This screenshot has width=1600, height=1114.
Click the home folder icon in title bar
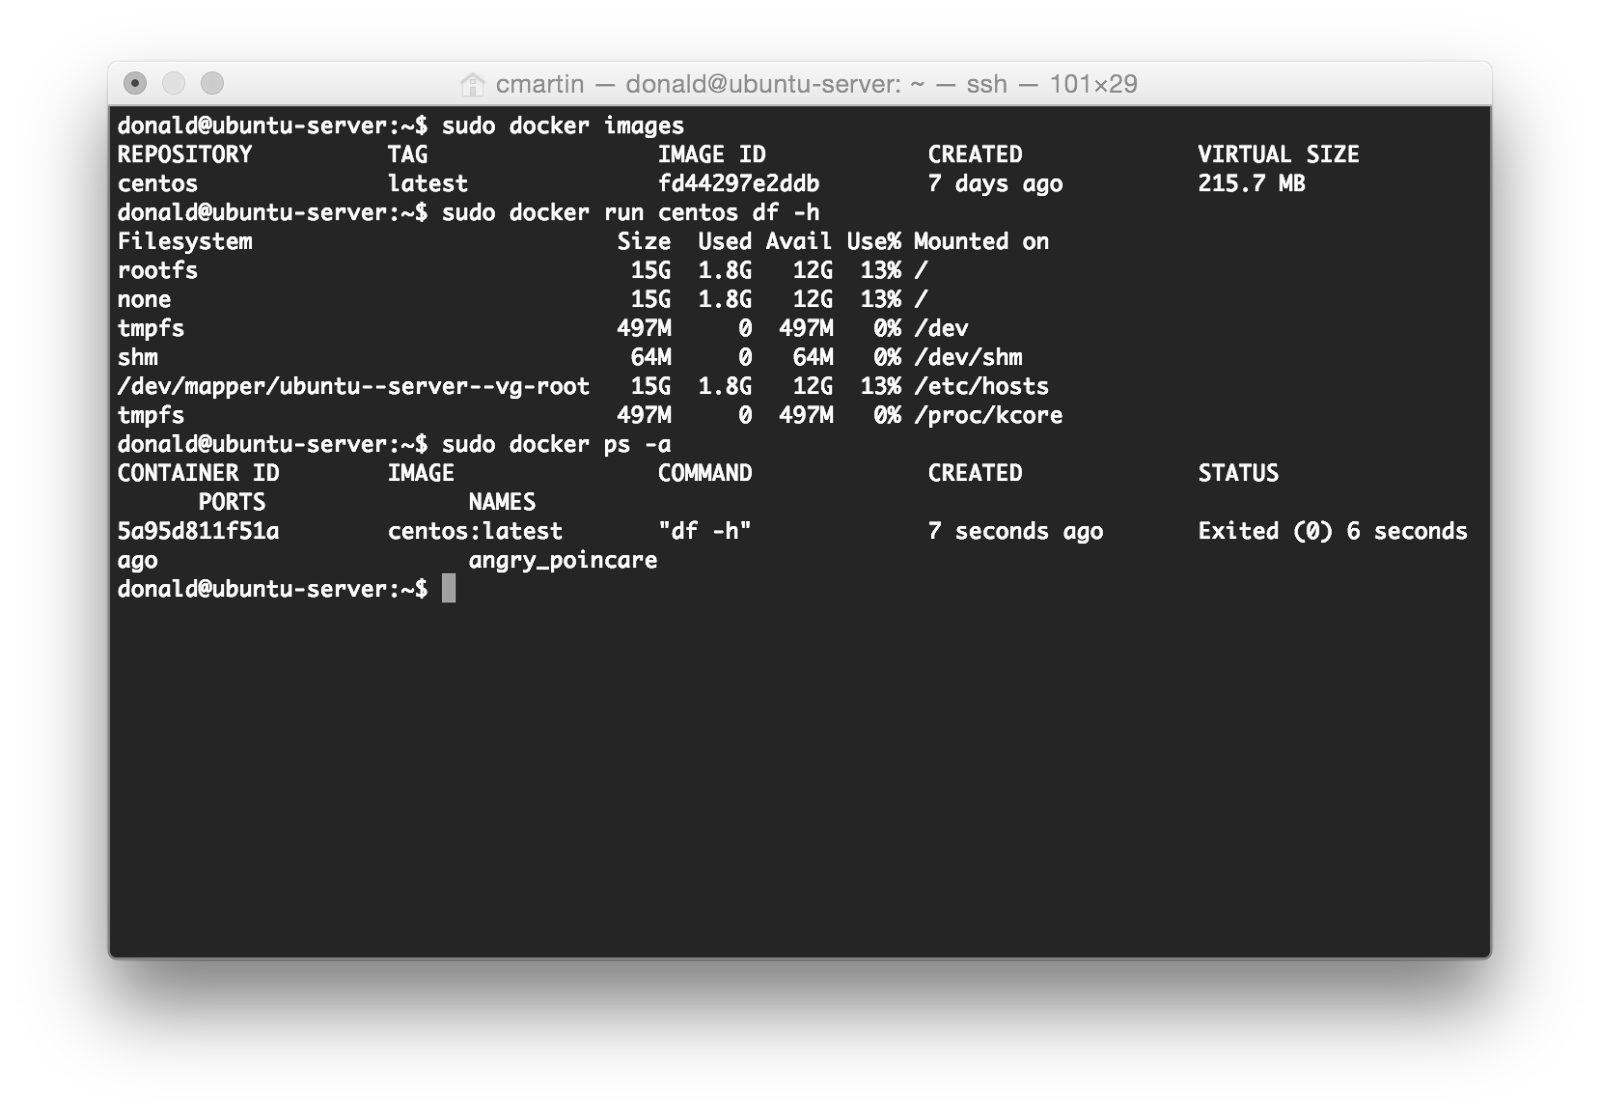click(472, 84)
